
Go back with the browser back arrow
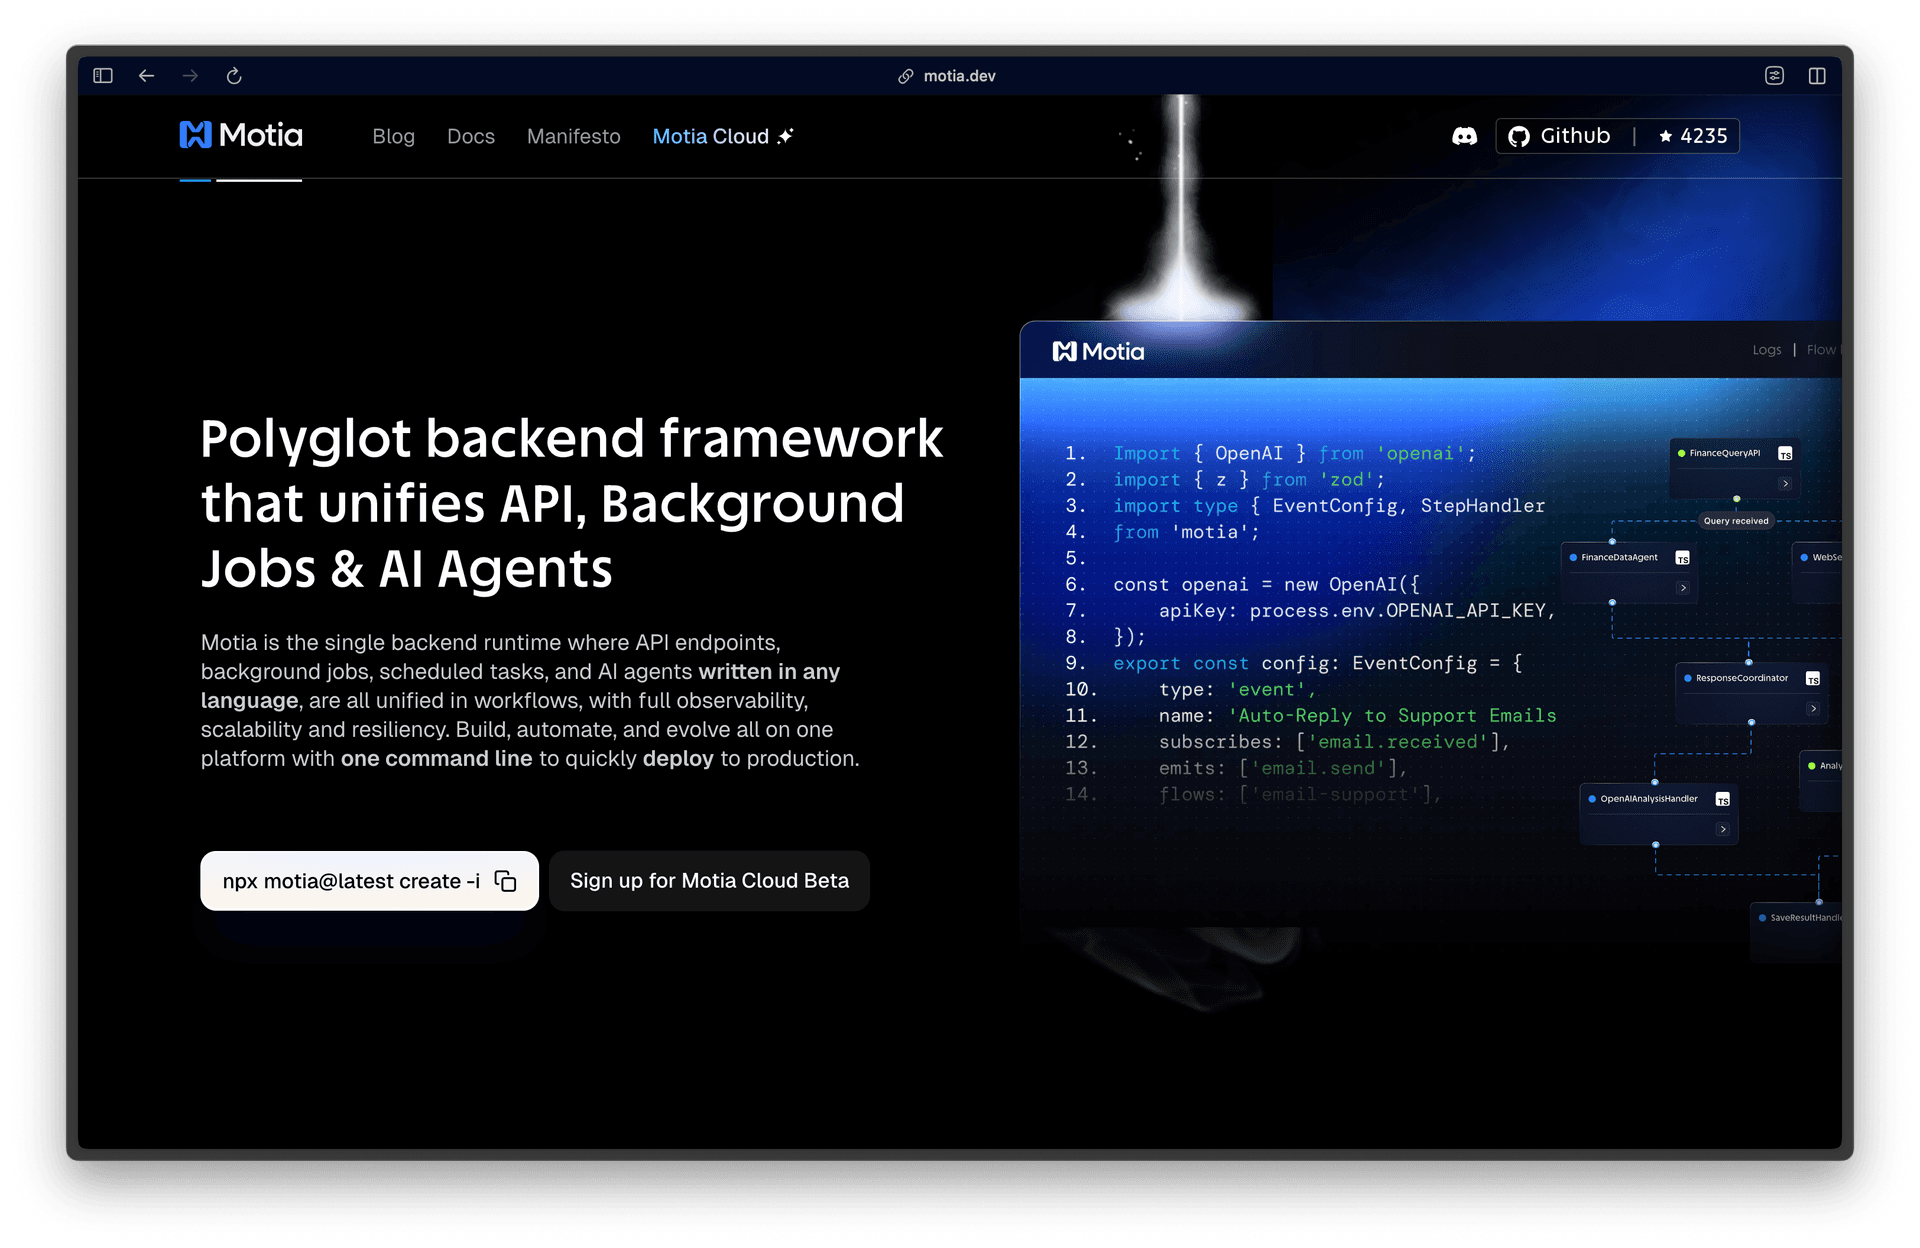(x=147, y=76)
